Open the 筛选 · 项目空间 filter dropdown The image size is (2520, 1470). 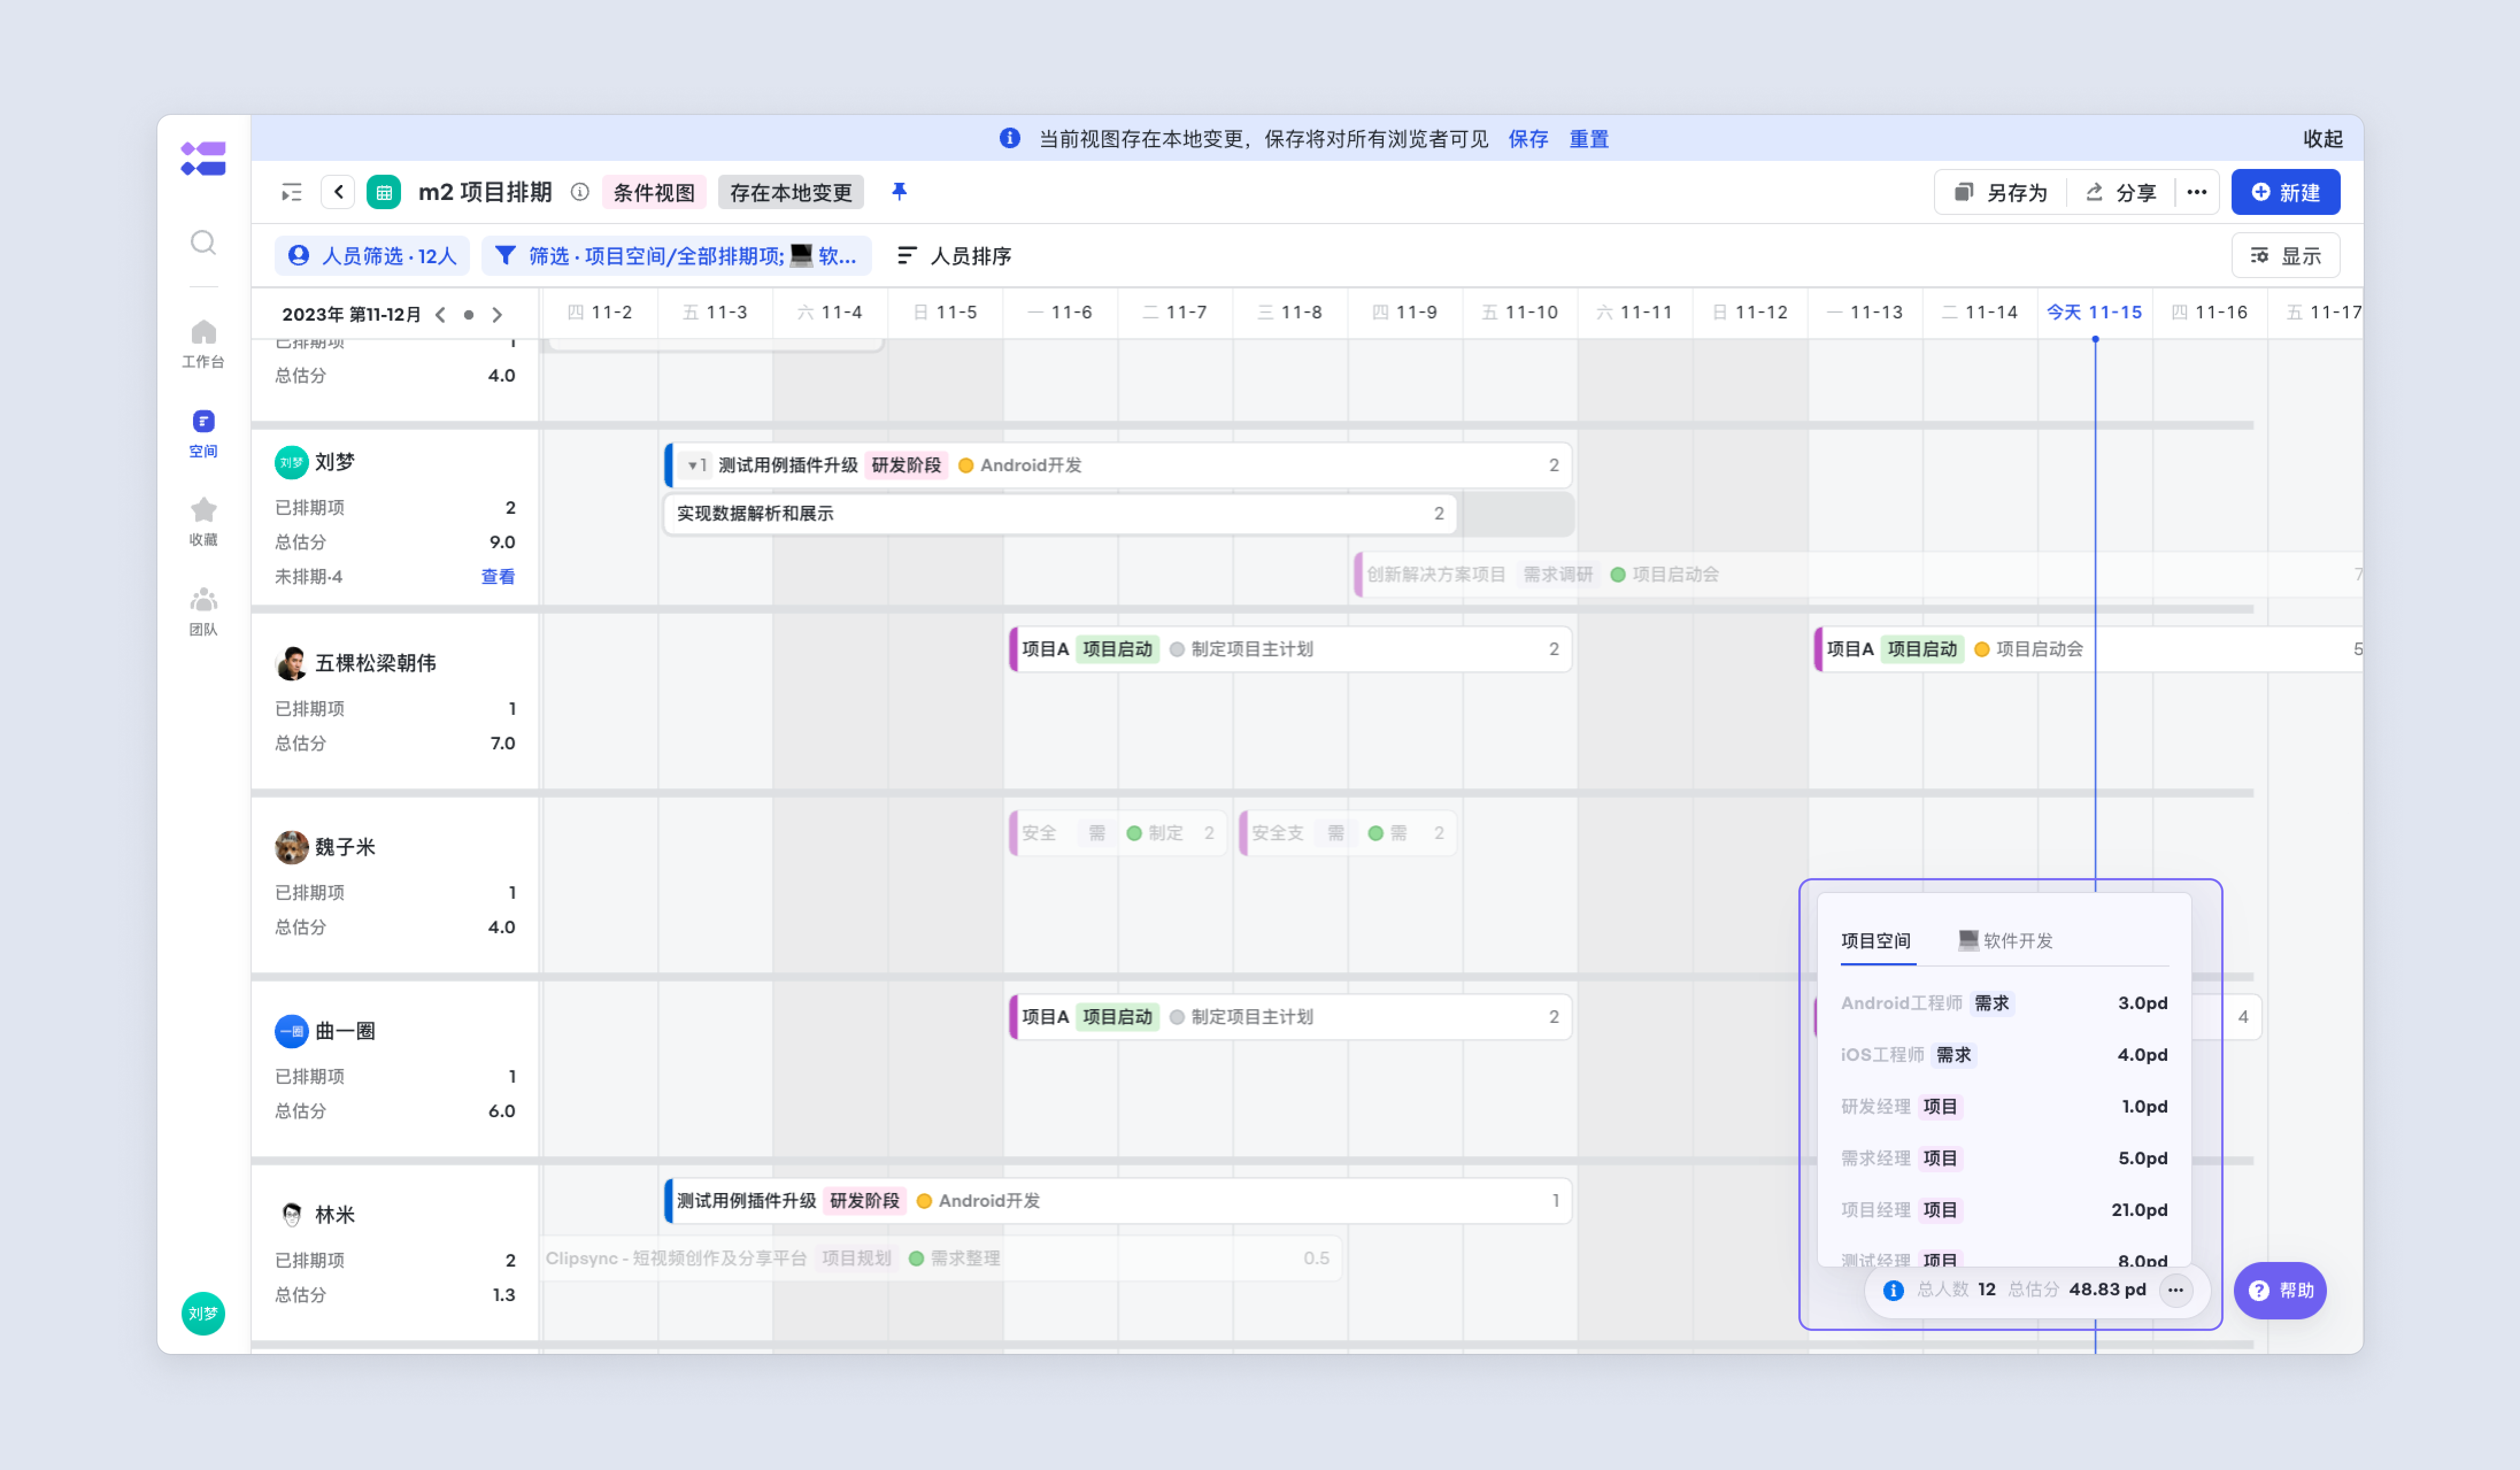(x=677, y=256)
